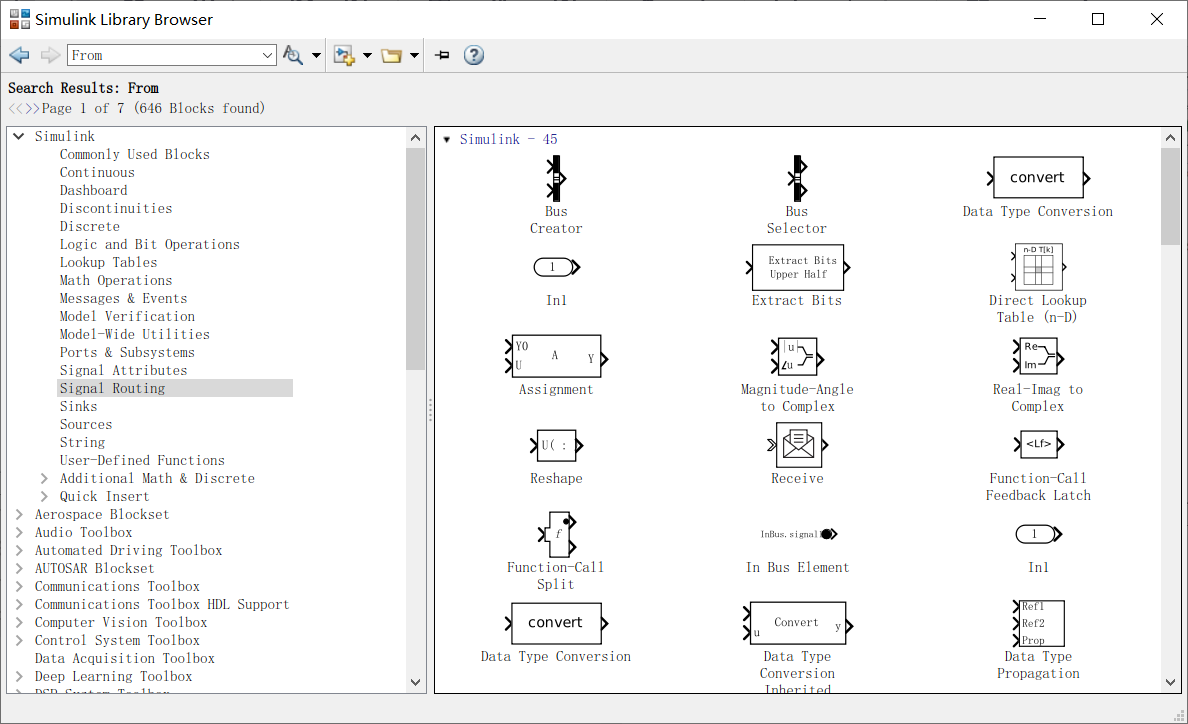This screenshot has height=724, width=1188.
Task: Select the Magnitude-Angle to Complex block
Action: (797, 356)
